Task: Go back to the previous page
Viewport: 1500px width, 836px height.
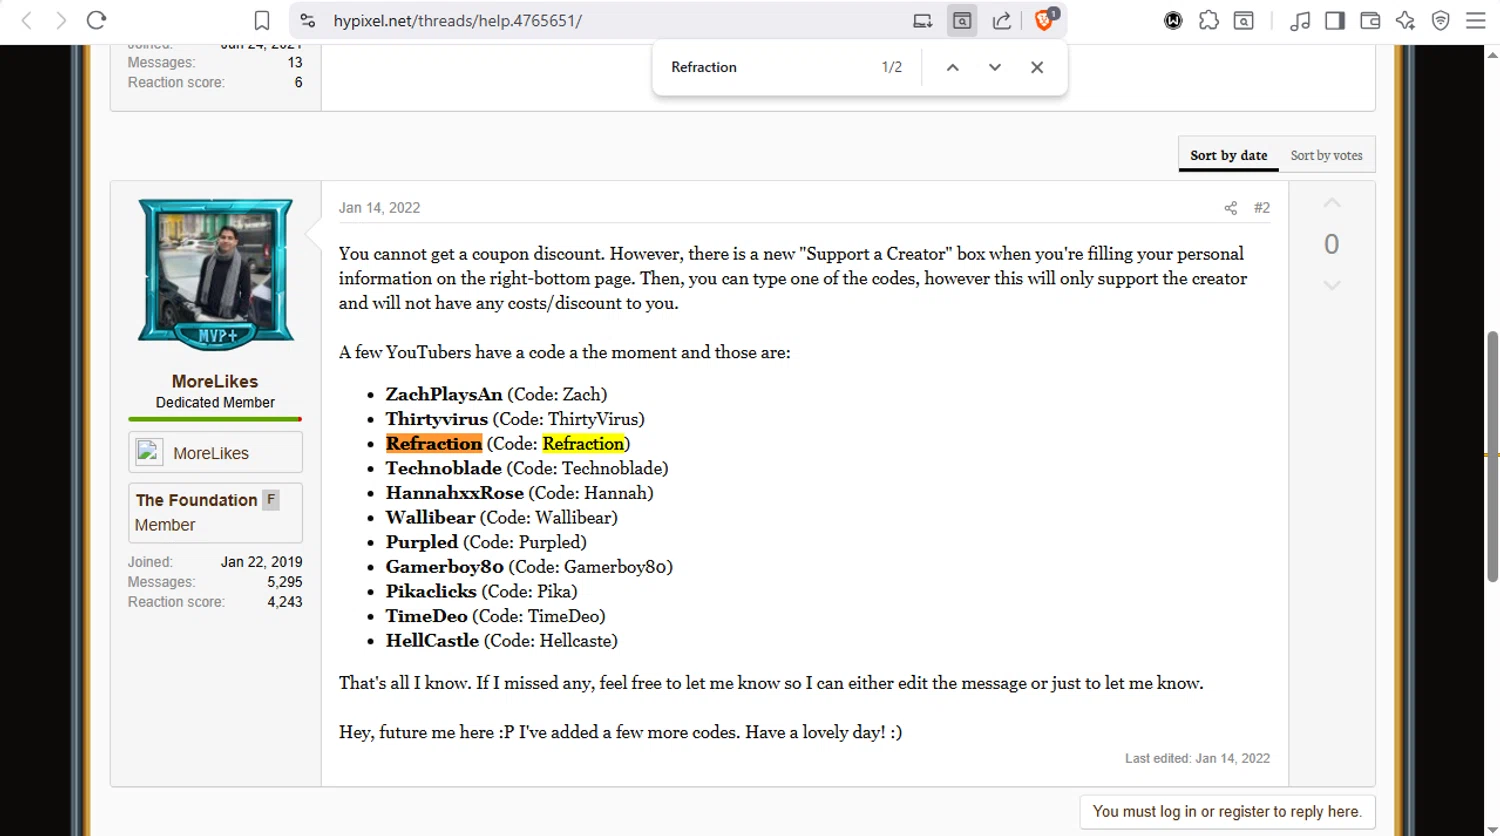Action: 27,20
